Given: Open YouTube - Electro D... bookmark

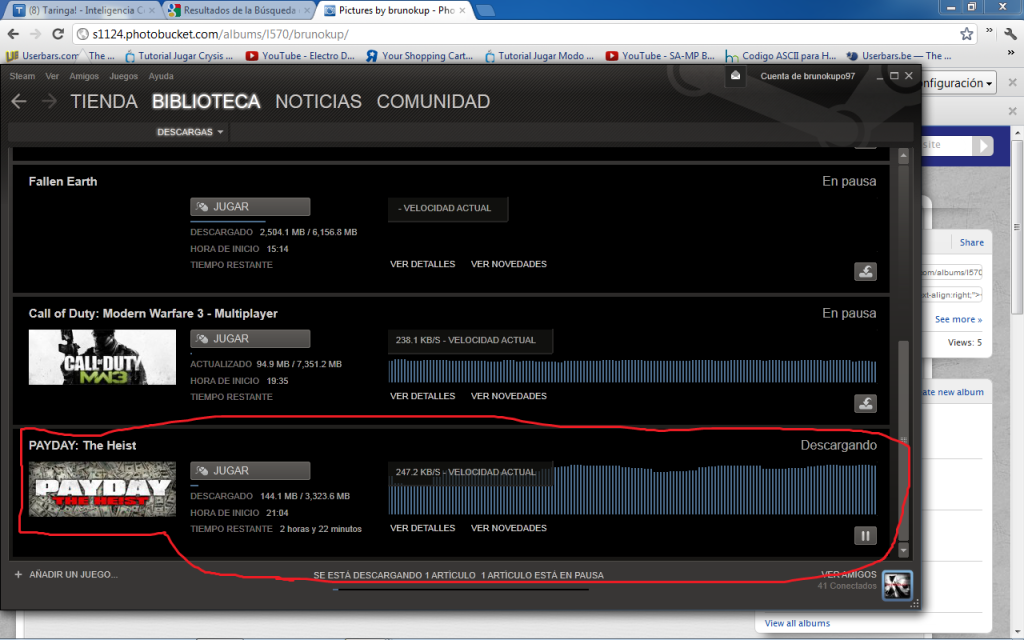Looking at the screenshot, I should (x=300, y=56).
